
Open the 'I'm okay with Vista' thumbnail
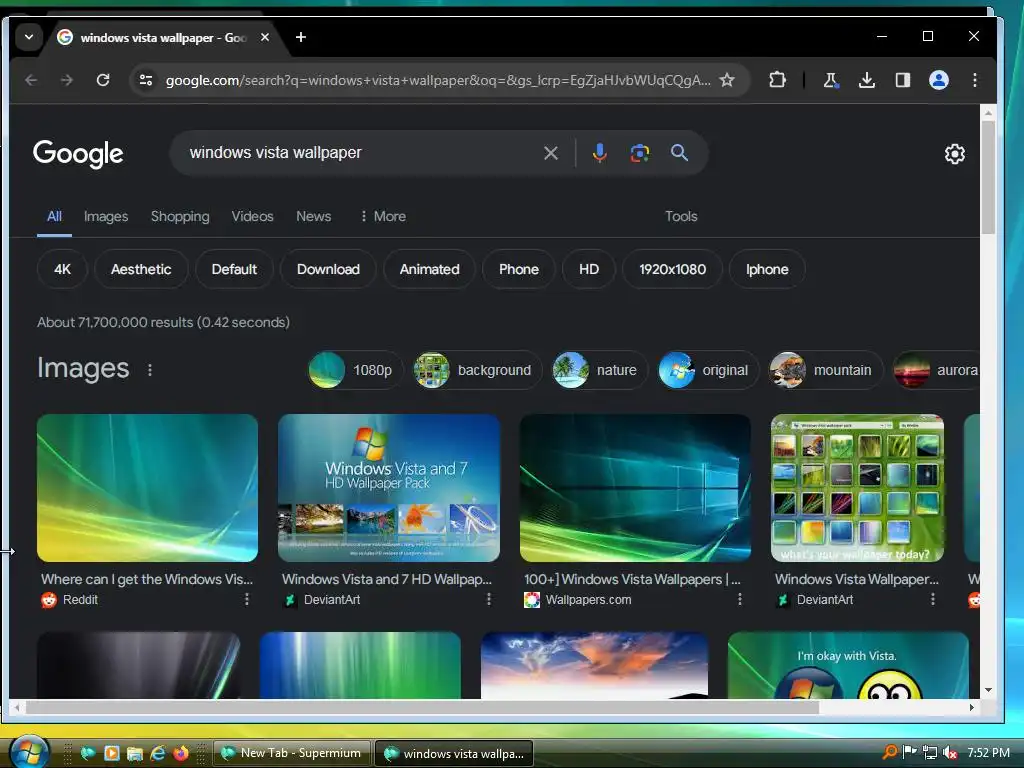tap(848, 665)
